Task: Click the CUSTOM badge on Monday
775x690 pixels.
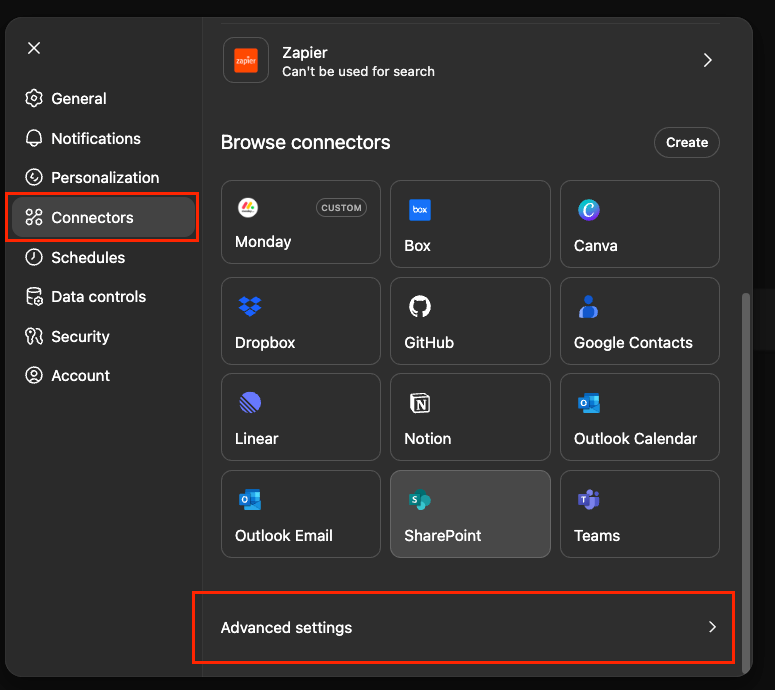Action: 341,208
